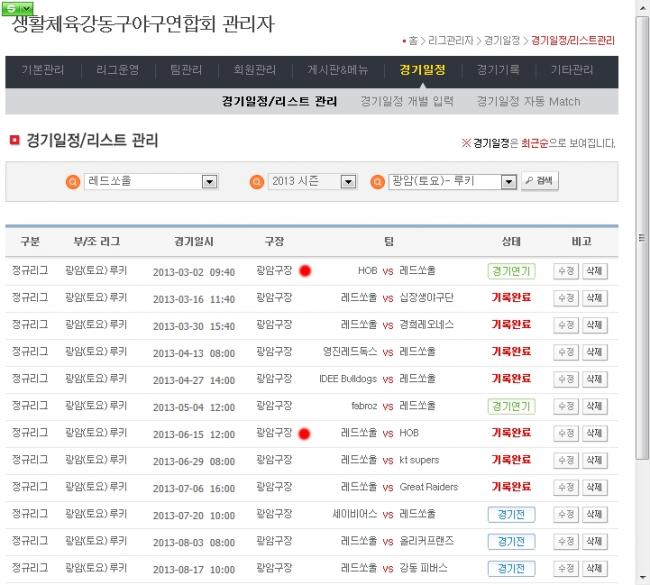Open the 경기기록 menu
Image resolution: width=650 pixels, height=585 pixels.
pos(498,70)
